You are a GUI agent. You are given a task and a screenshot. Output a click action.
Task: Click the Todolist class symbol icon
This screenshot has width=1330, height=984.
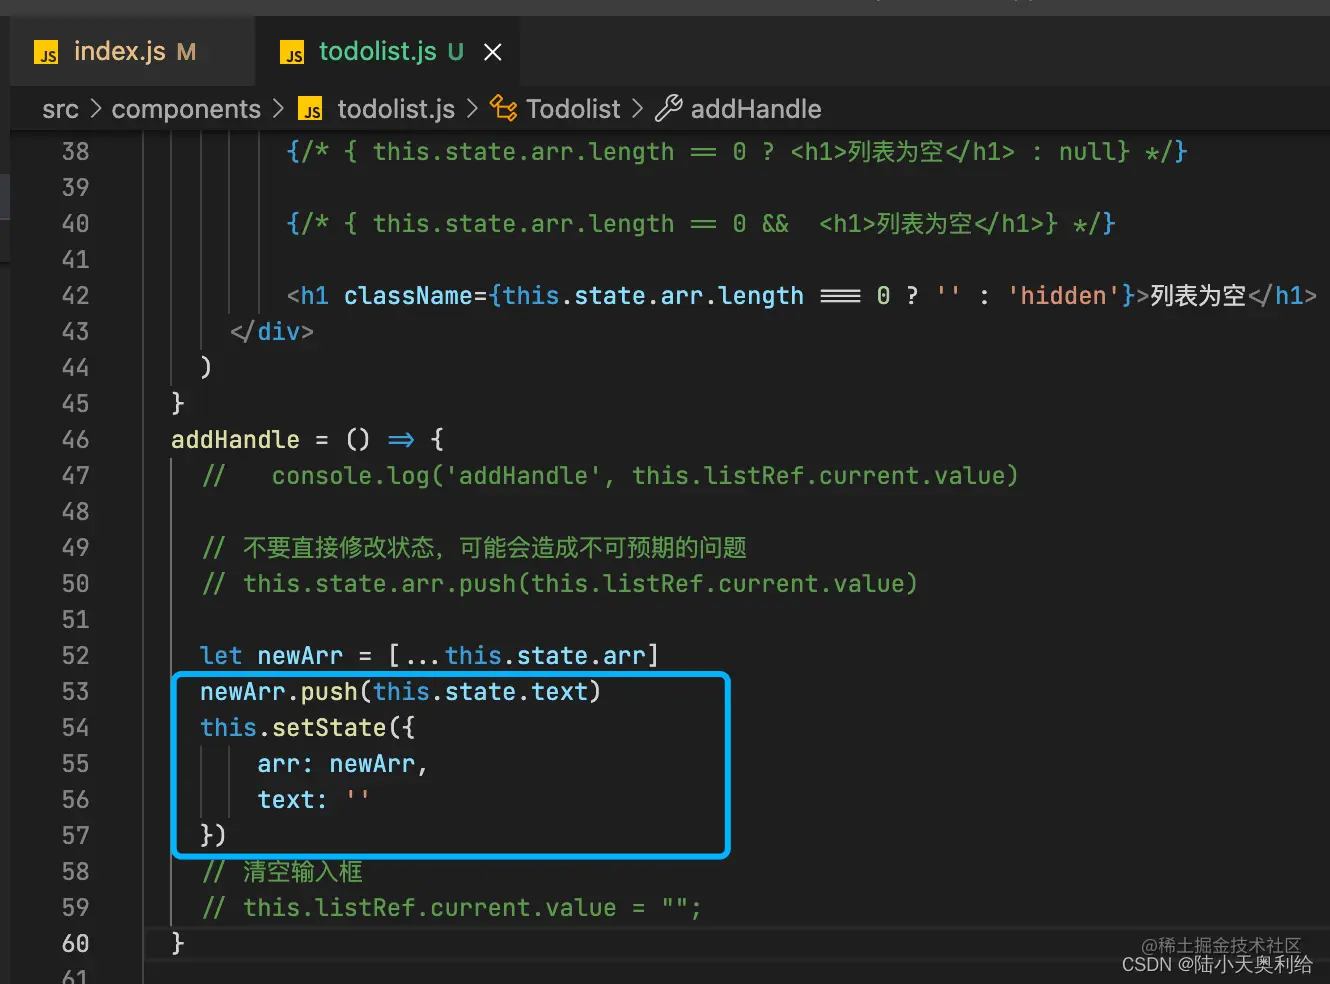503,108
